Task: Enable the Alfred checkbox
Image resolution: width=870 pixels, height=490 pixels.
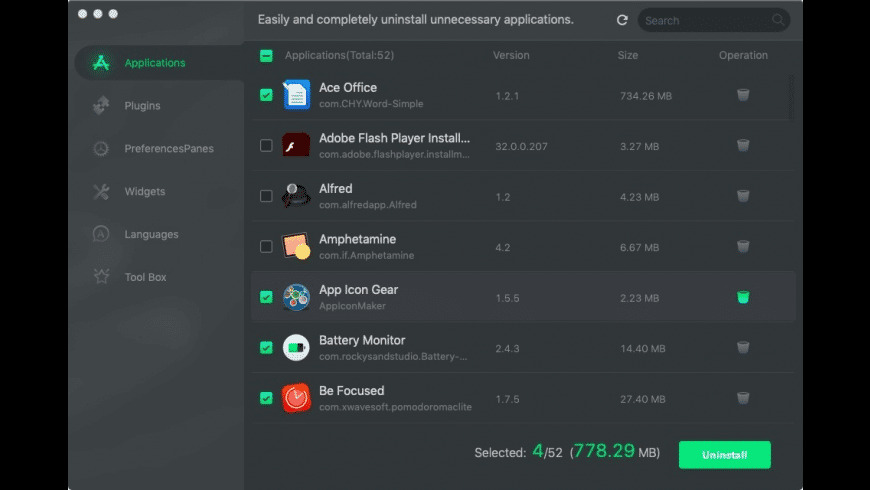Action: 266,196
